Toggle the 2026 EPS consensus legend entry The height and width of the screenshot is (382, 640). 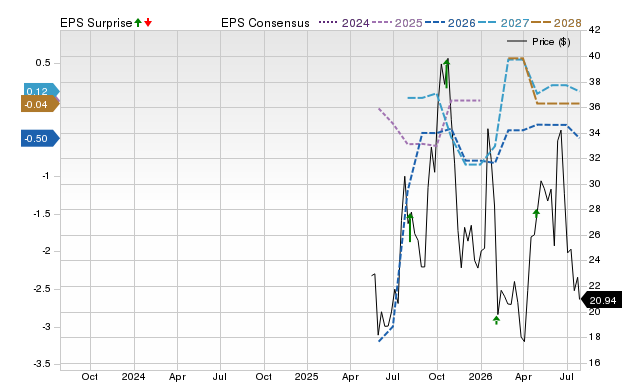click(x=450, y=23)
